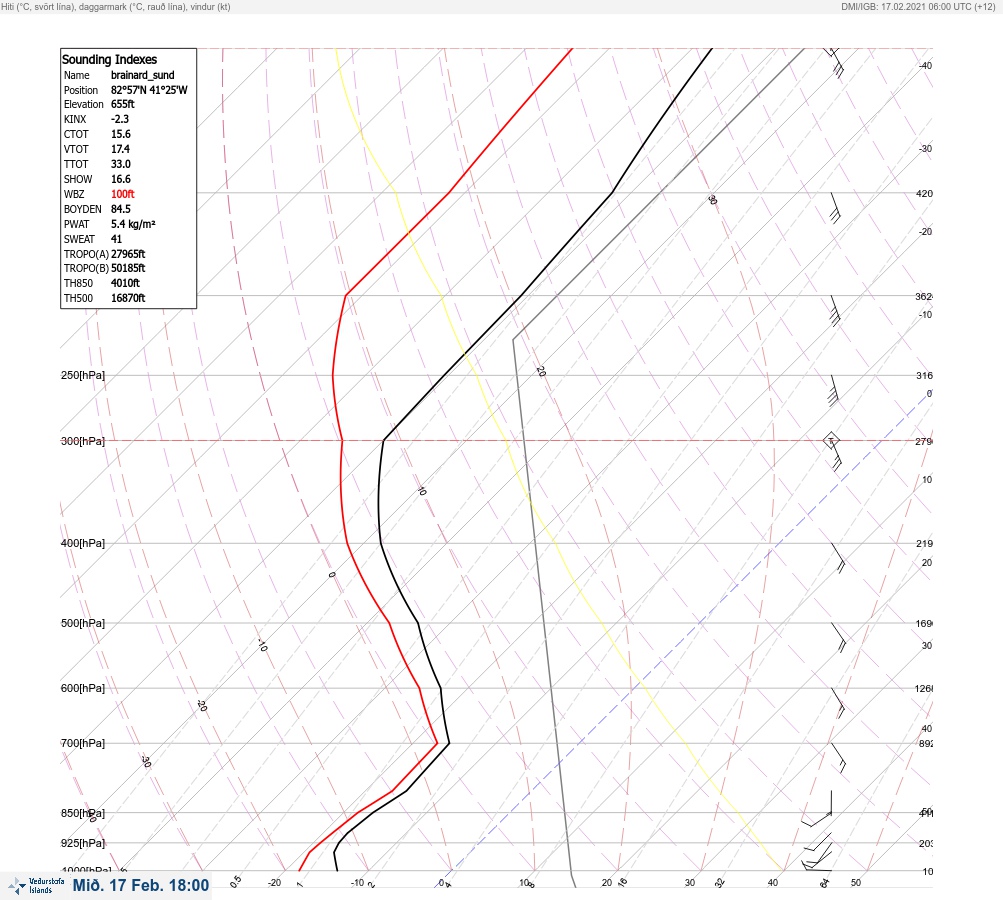Click the TROPO(B) value 50185ft
This screenshot has height=900, width=1003.
[x=128, y=268]
